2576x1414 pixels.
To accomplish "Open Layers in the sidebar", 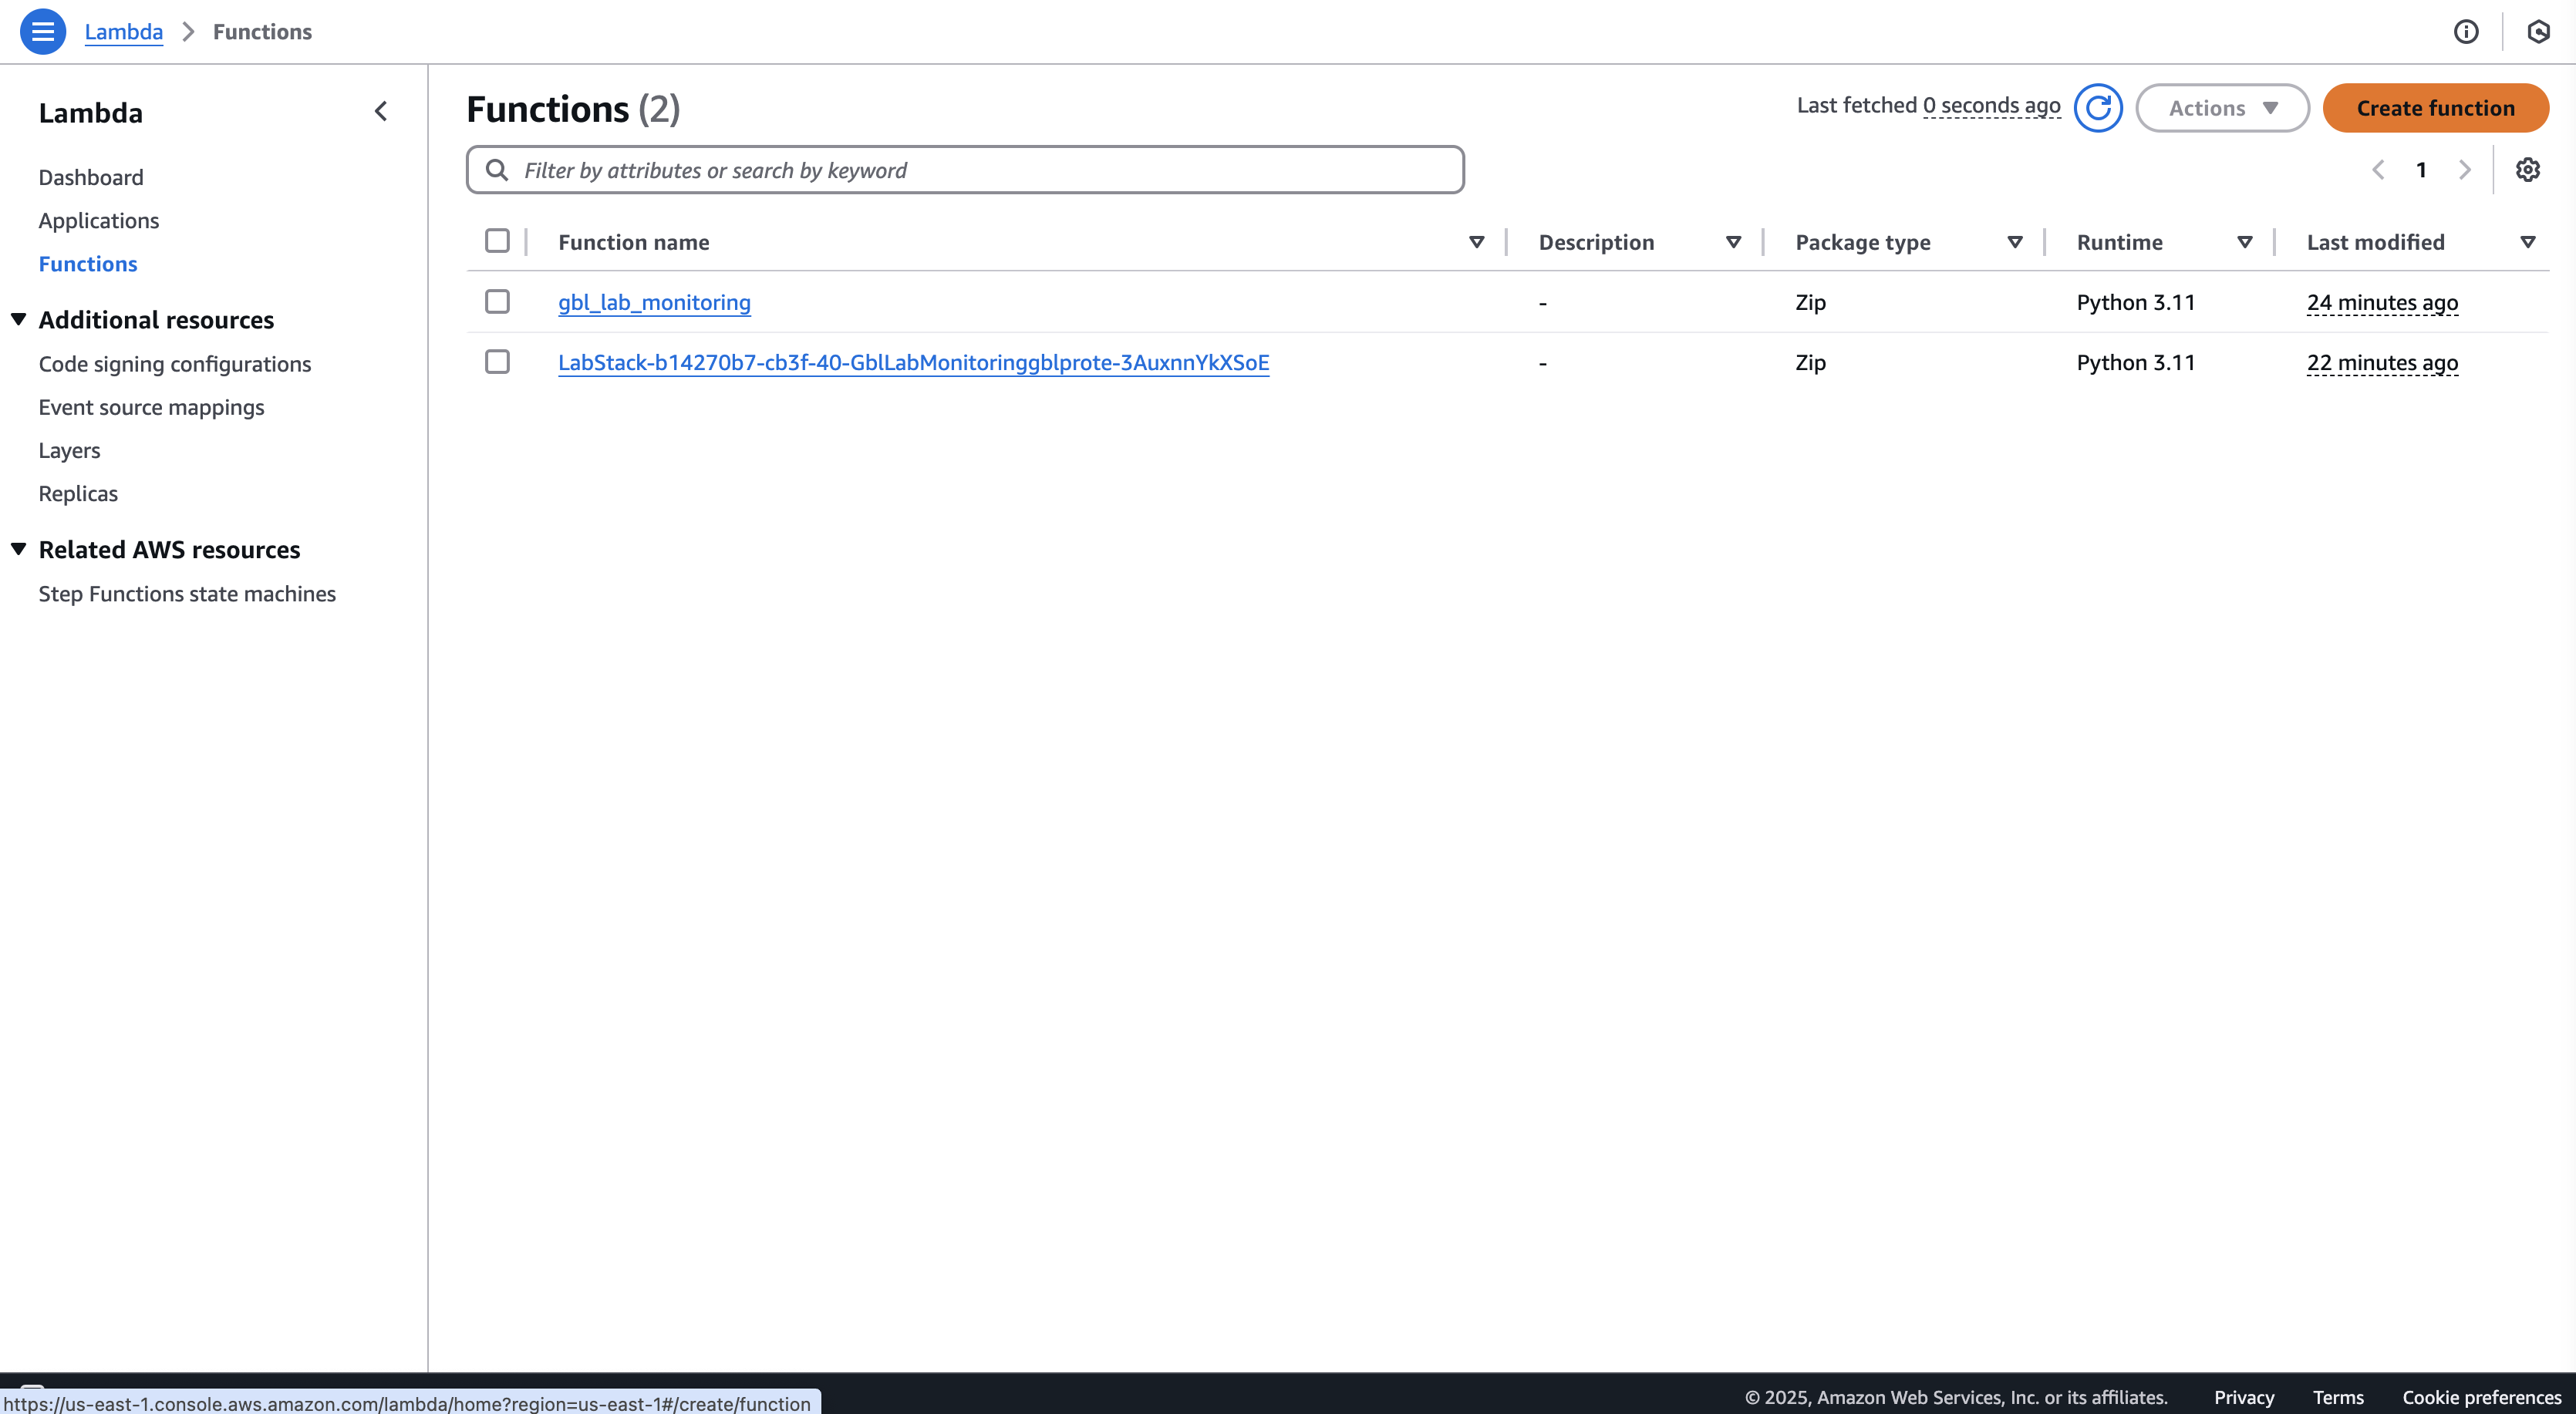I will pyautogui.click(x=70, y=450).
